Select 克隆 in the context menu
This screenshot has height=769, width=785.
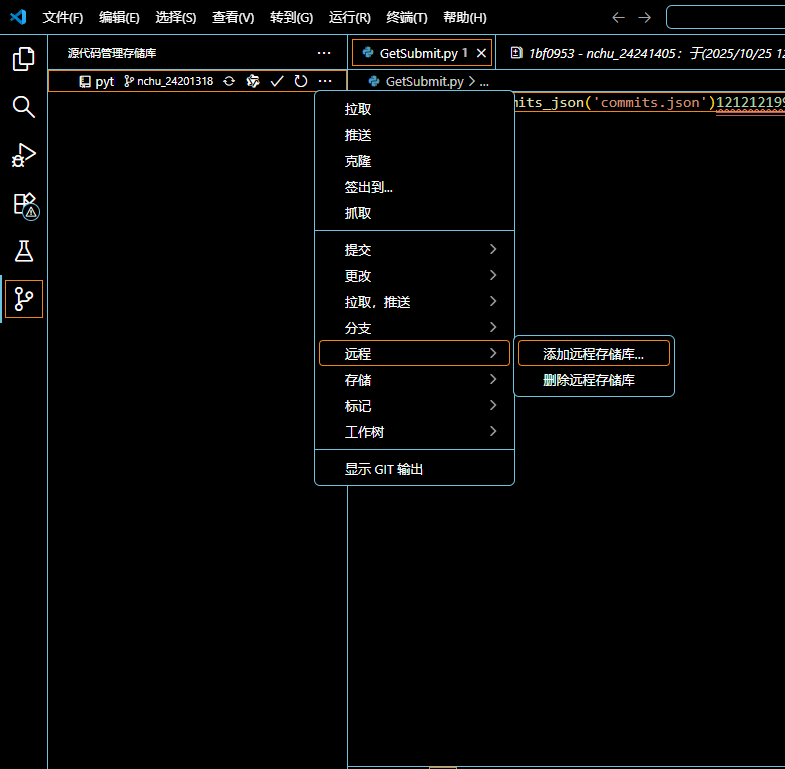(x=415, y=161)
